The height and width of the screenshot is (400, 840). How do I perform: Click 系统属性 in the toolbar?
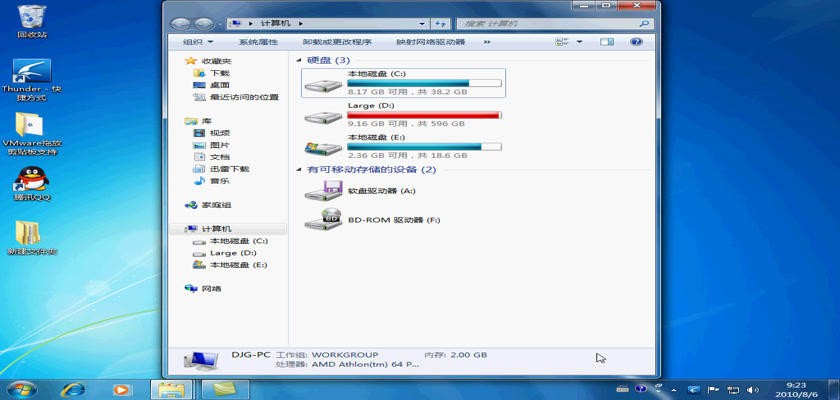click(x=258, y=42)
